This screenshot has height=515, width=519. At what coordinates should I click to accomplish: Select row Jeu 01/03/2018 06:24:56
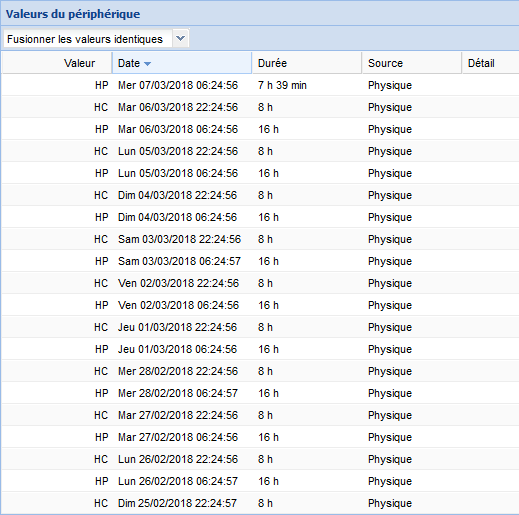260,349
